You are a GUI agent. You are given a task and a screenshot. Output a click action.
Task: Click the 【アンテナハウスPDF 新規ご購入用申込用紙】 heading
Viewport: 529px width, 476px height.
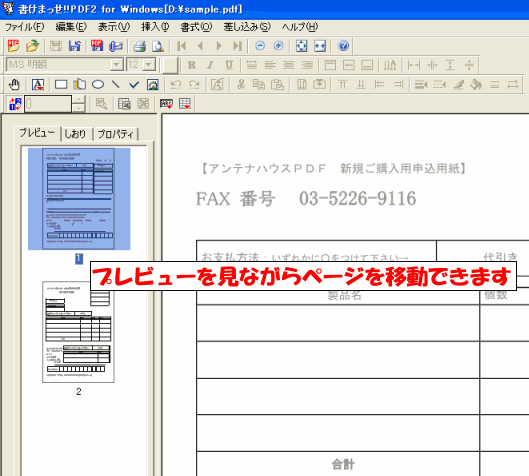(x=333, y=168)
